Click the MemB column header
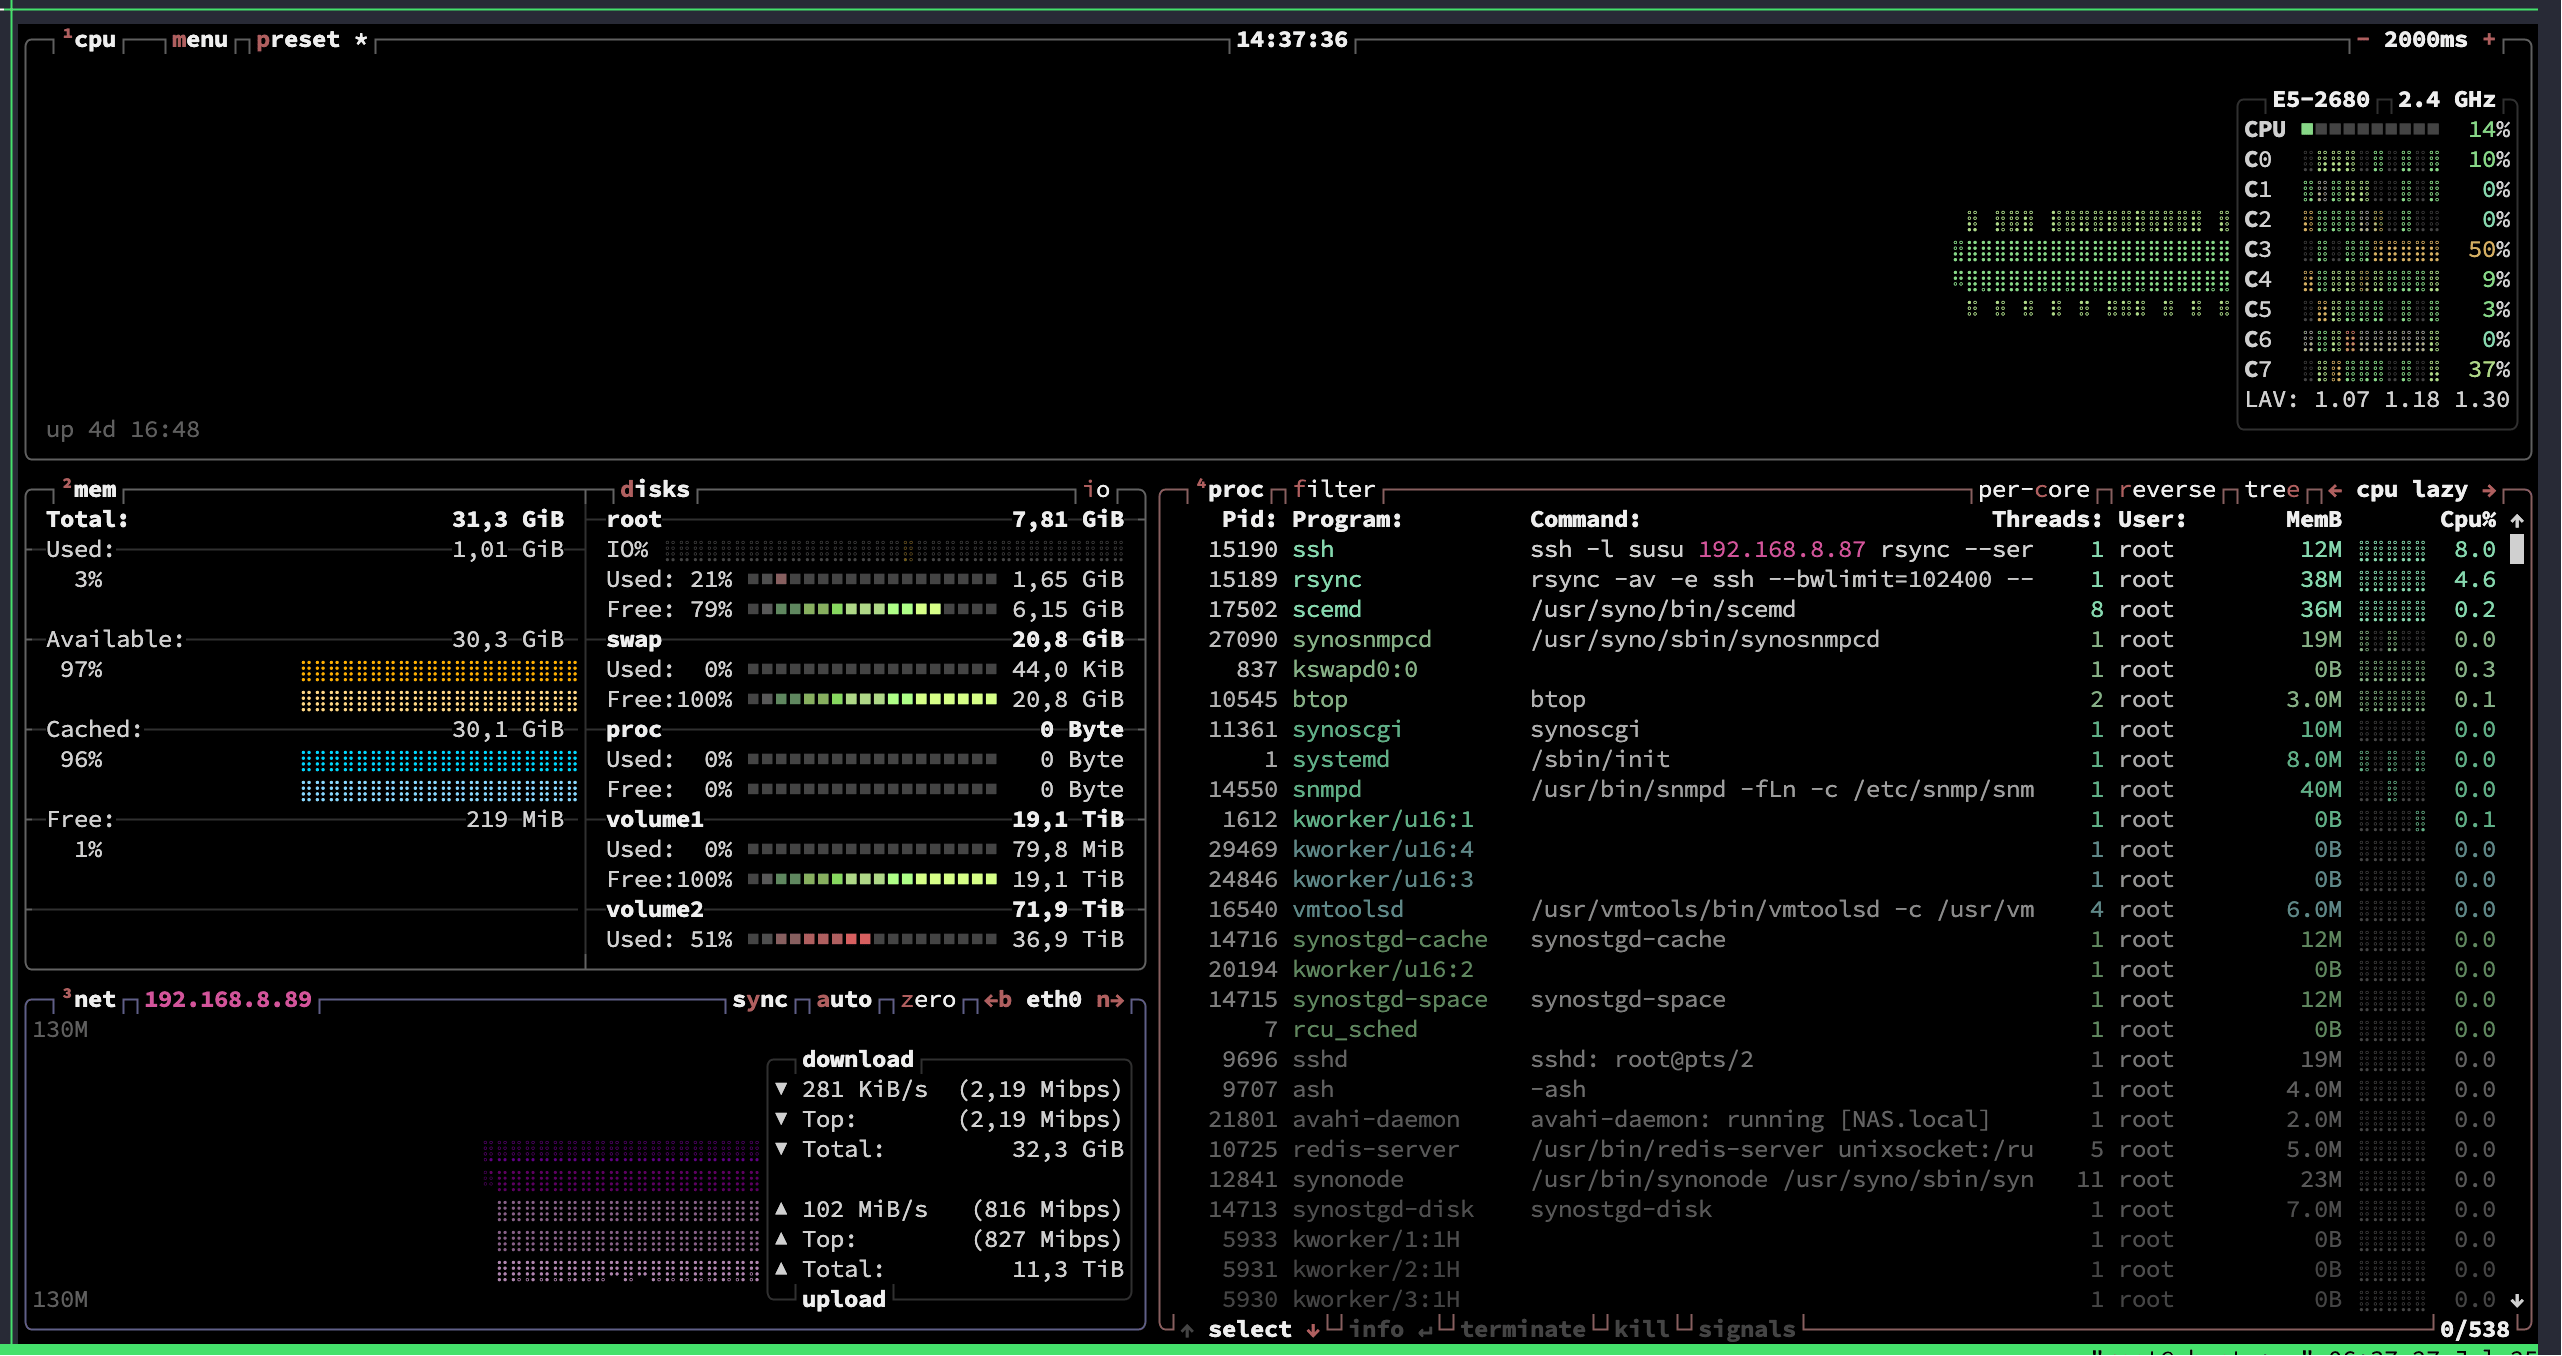 tap(2314, 520)
